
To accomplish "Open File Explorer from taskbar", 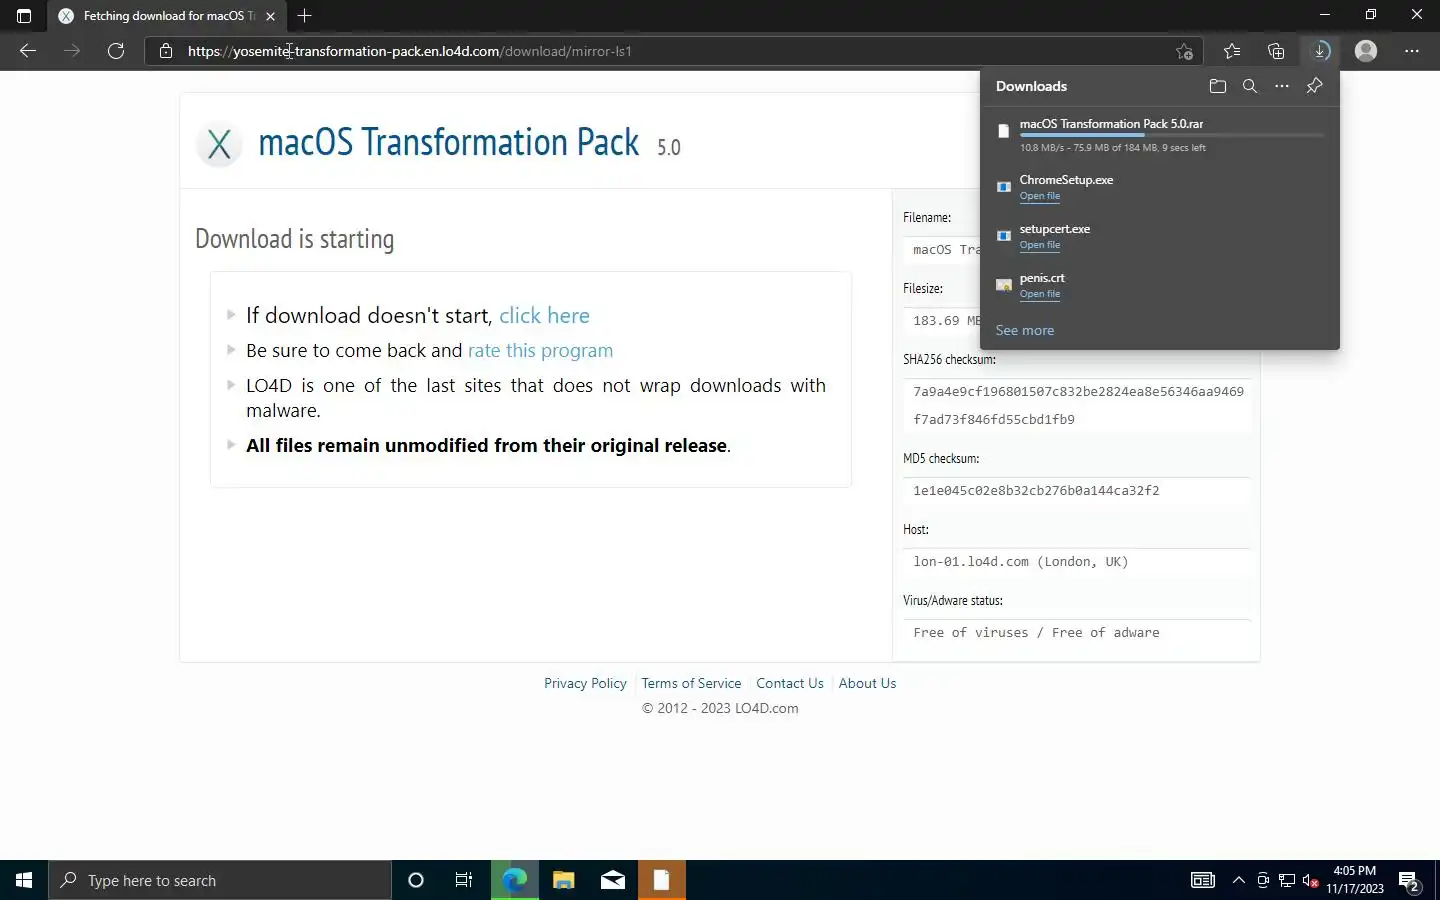I will click(563, 880).
